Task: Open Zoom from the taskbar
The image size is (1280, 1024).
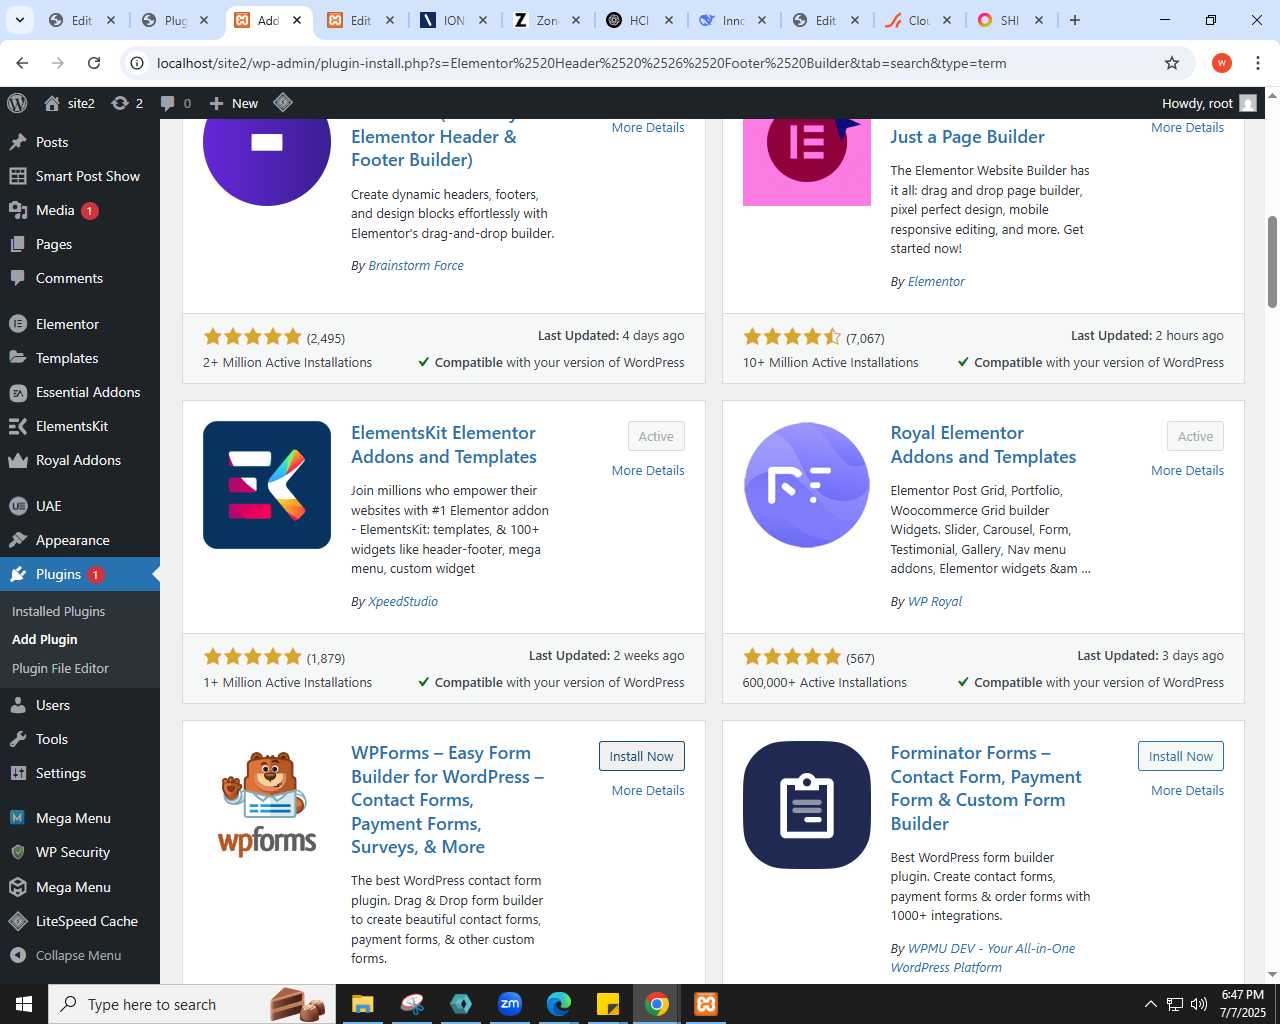Action: (510, 1004)
